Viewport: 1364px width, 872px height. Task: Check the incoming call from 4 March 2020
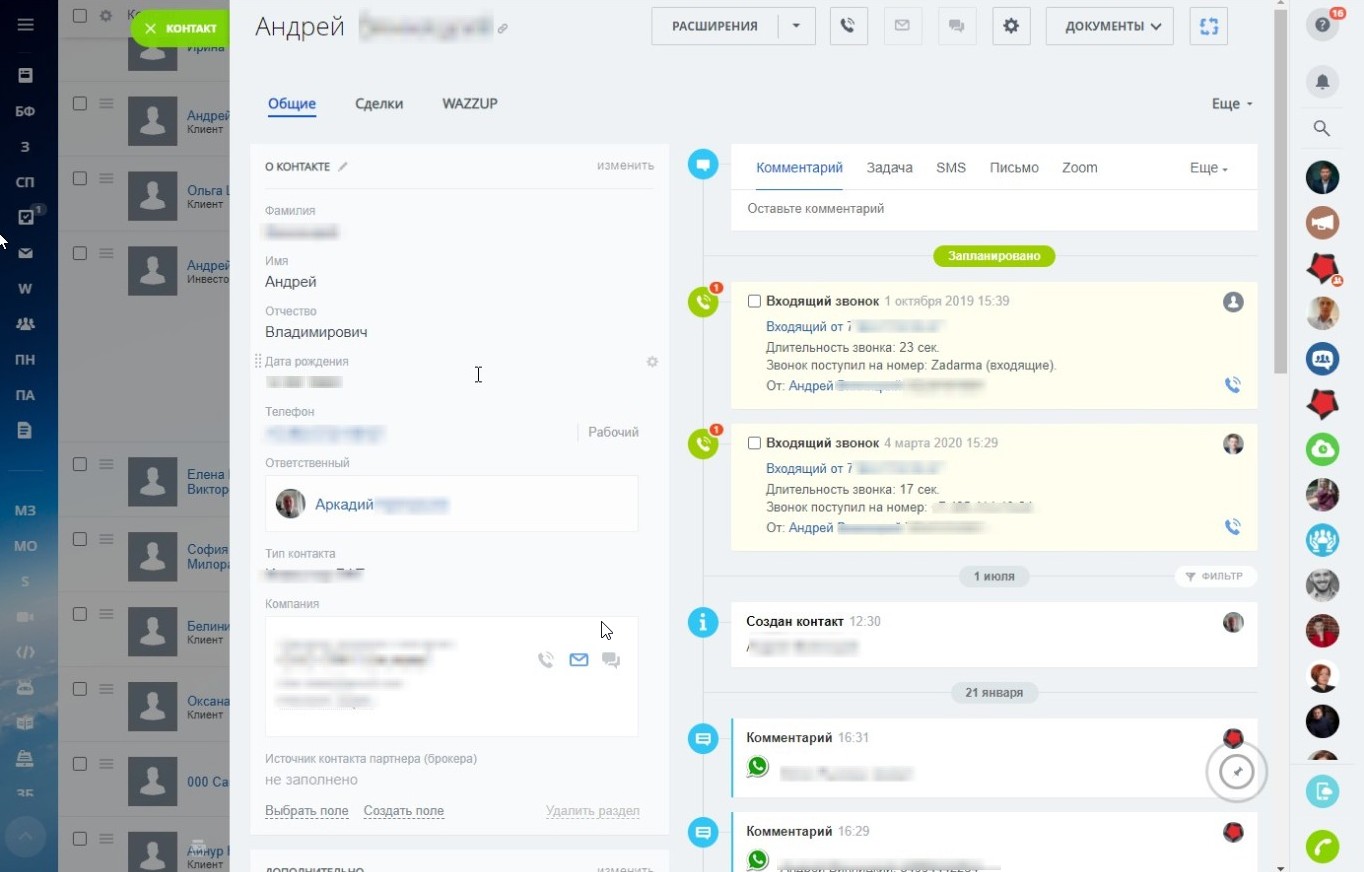coord(754,443)
